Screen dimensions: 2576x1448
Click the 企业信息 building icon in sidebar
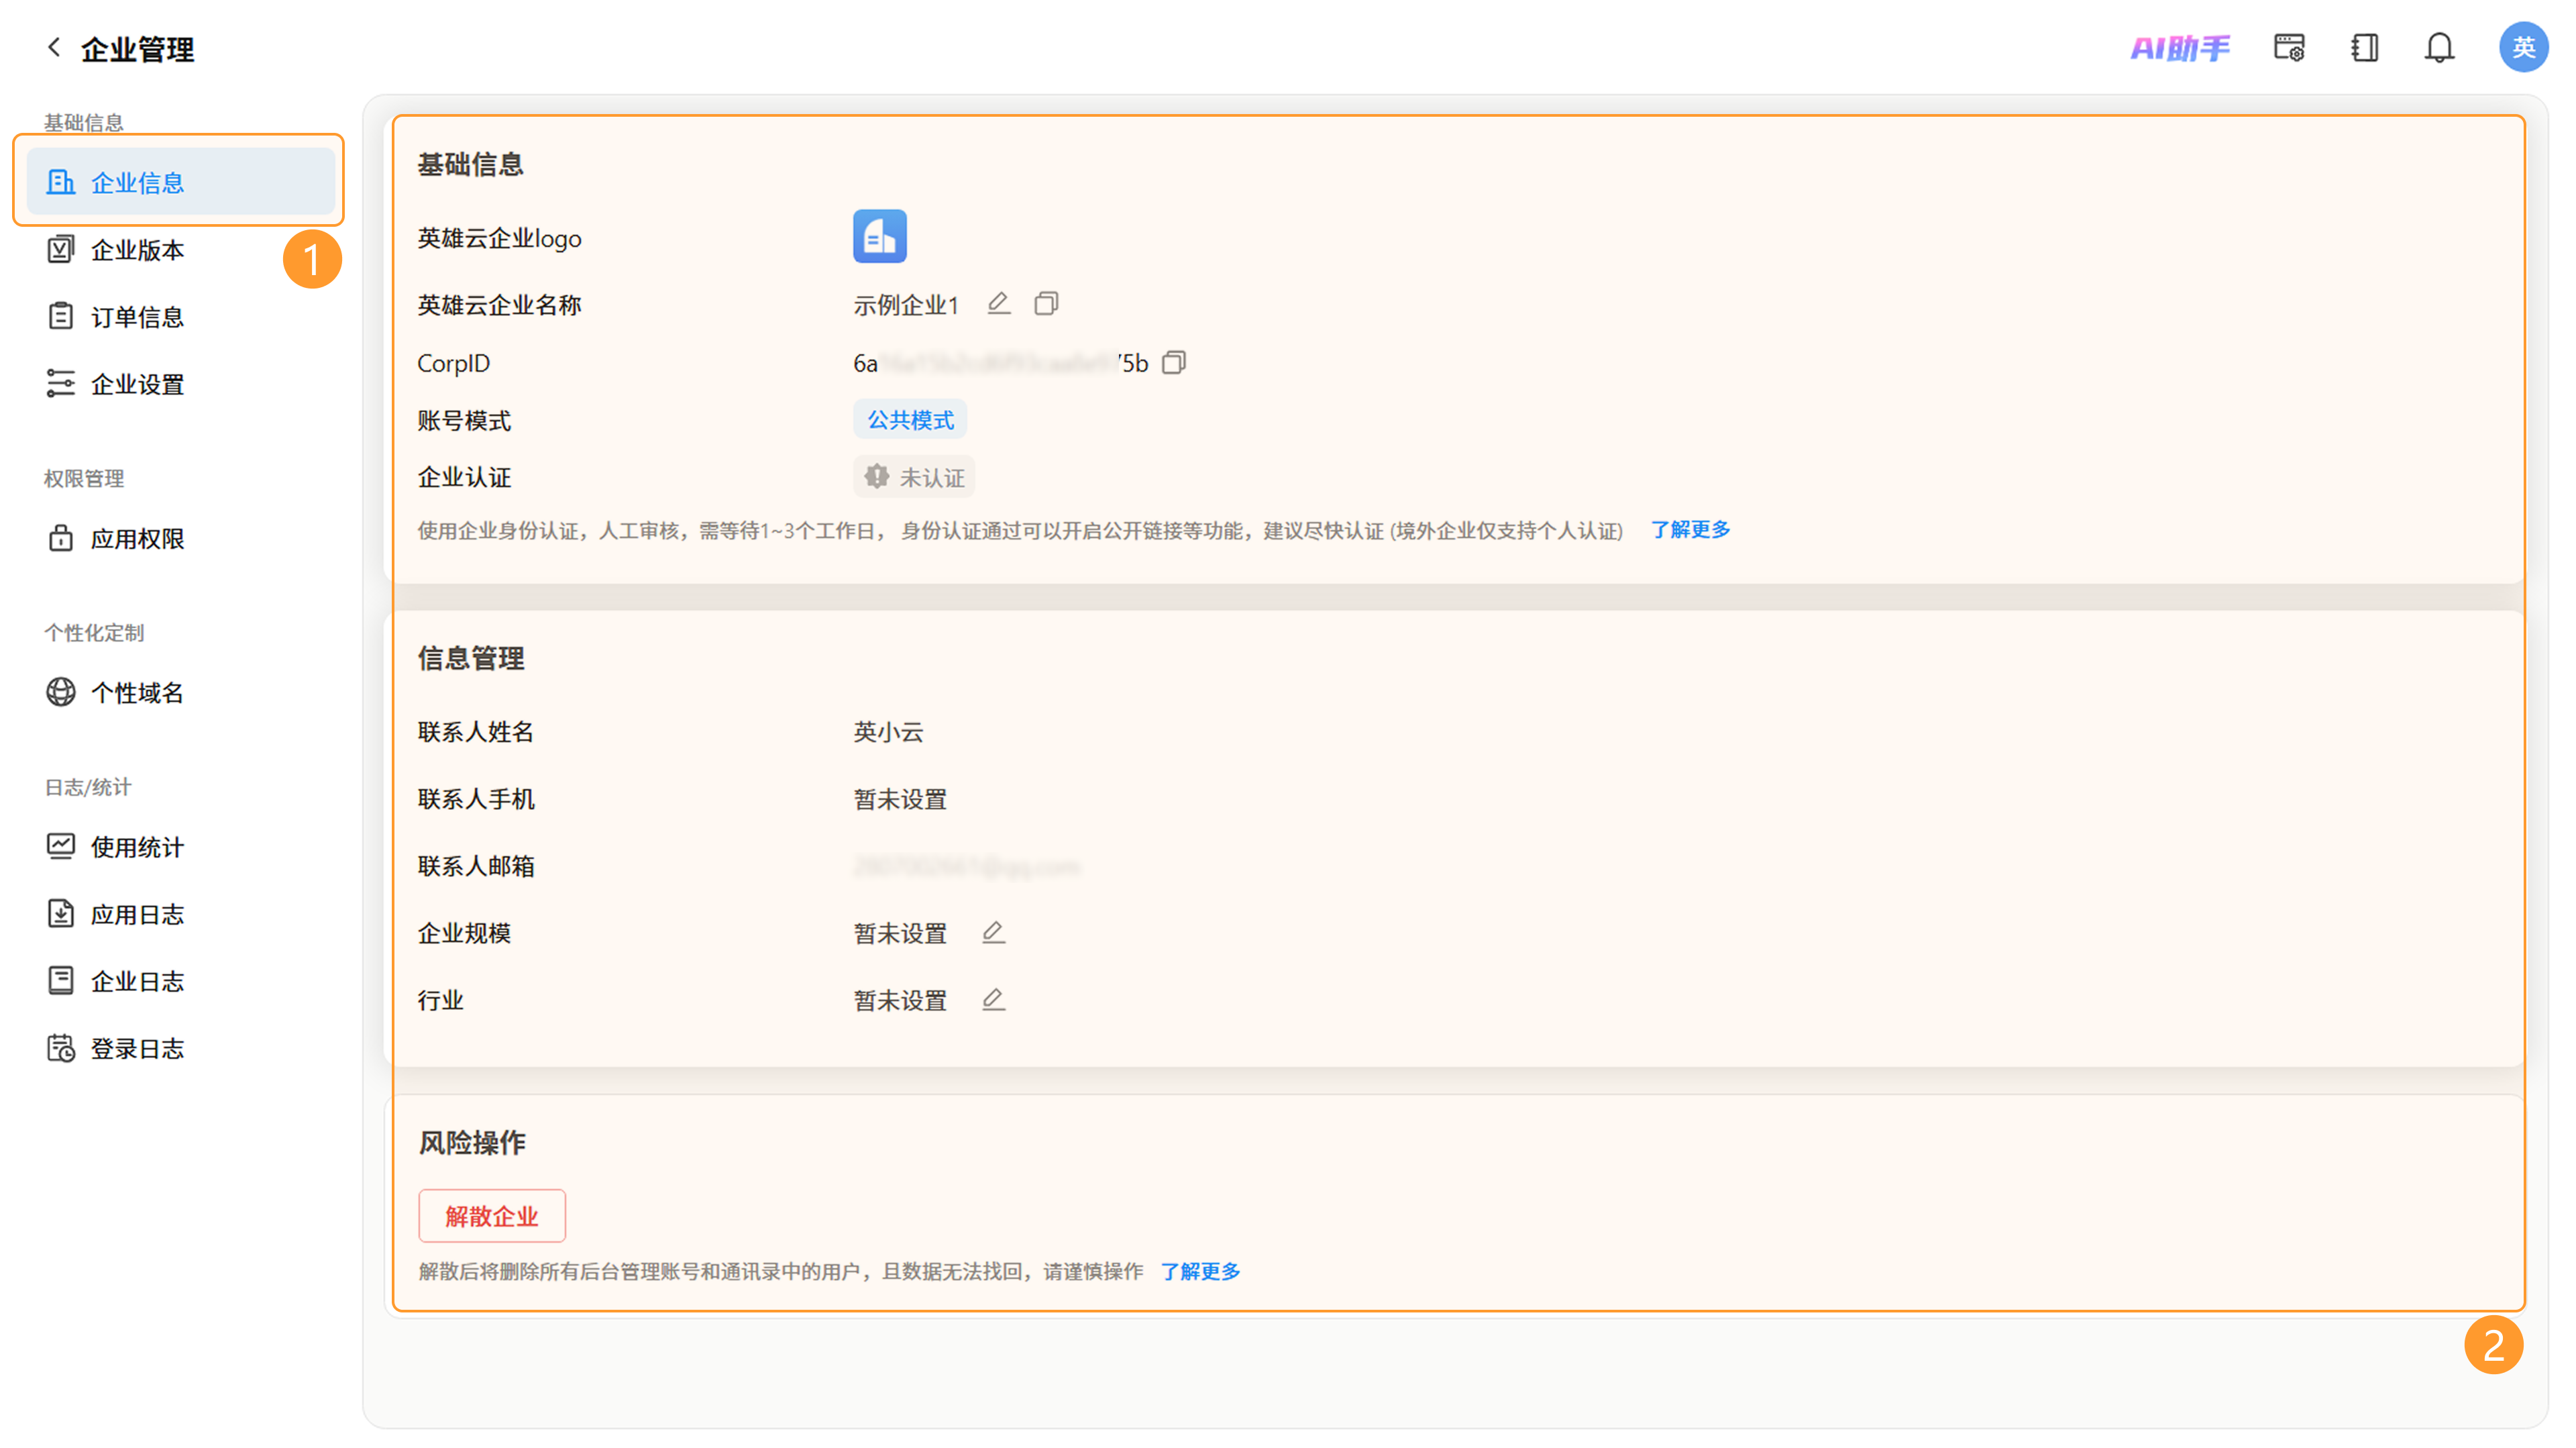61,182
